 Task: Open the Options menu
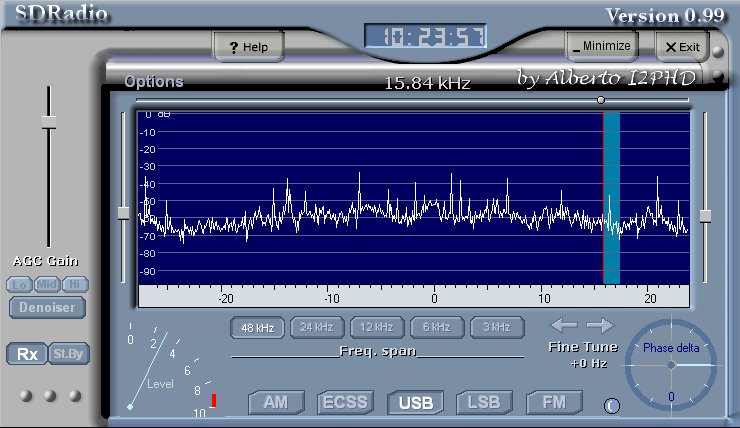click(153, 81)
